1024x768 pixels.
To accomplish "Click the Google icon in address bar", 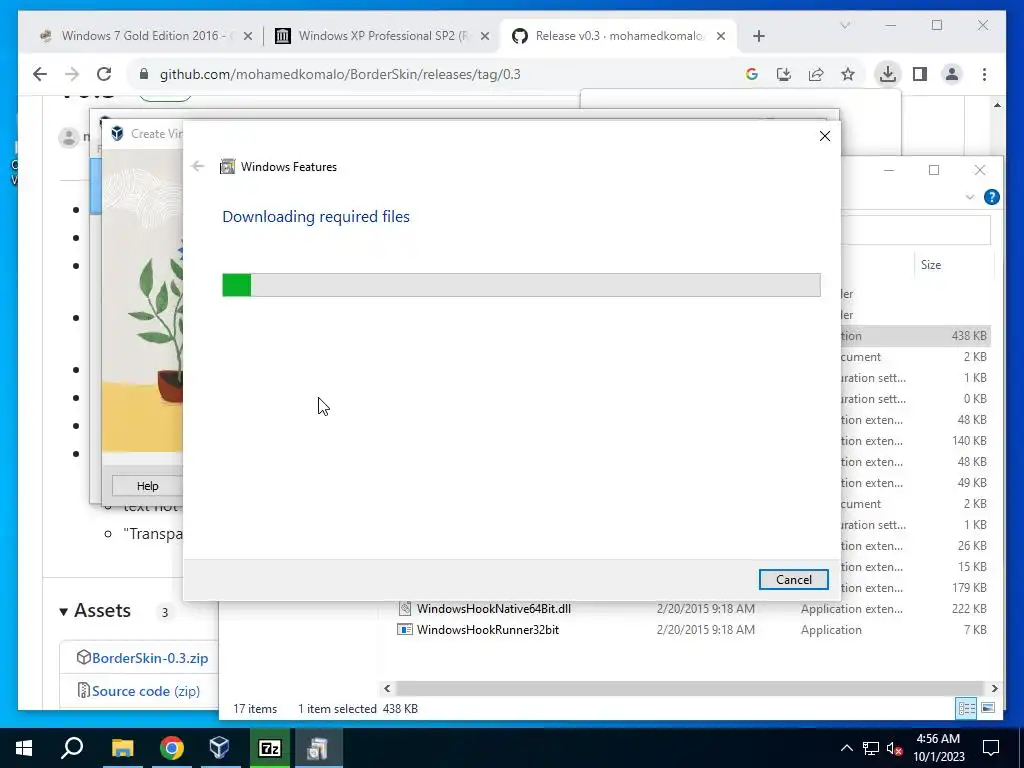I will [752, 74].
